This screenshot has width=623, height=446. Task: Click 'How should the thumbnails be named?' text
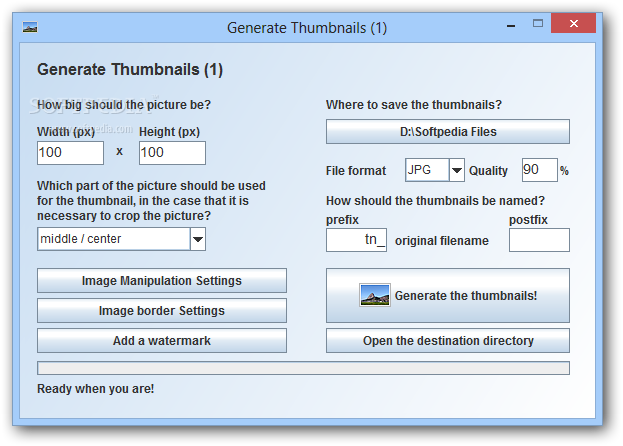tap(435, 201)
